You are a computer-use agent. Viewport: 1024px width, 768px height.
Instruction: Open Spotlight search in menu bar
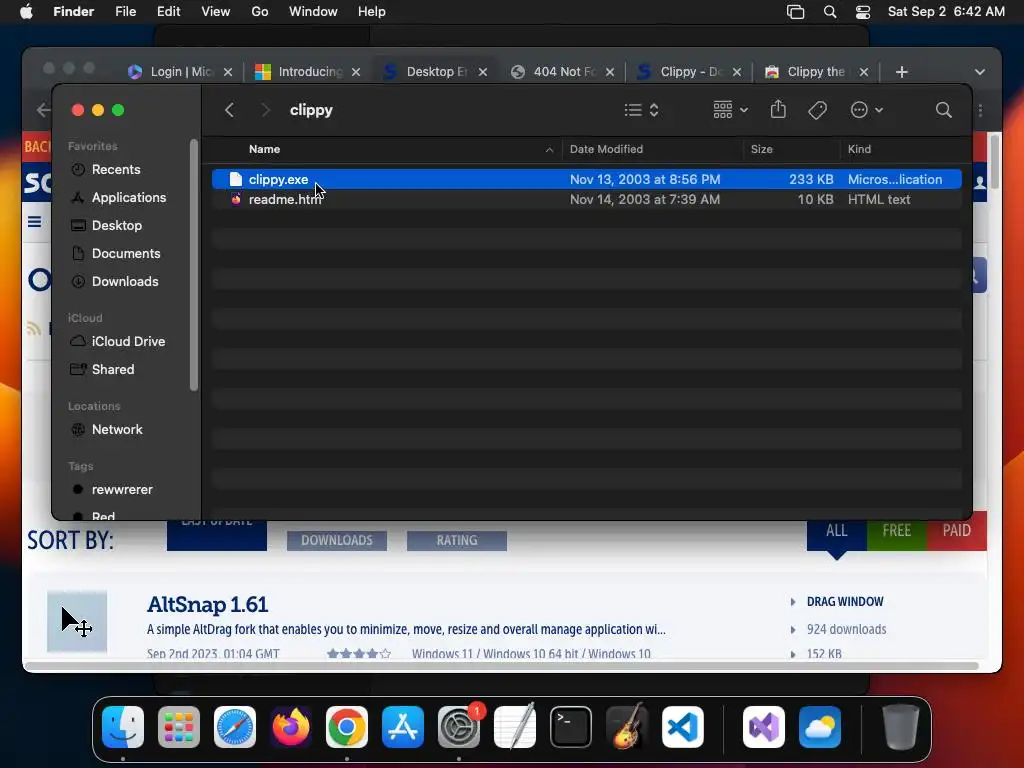point(830,12)
